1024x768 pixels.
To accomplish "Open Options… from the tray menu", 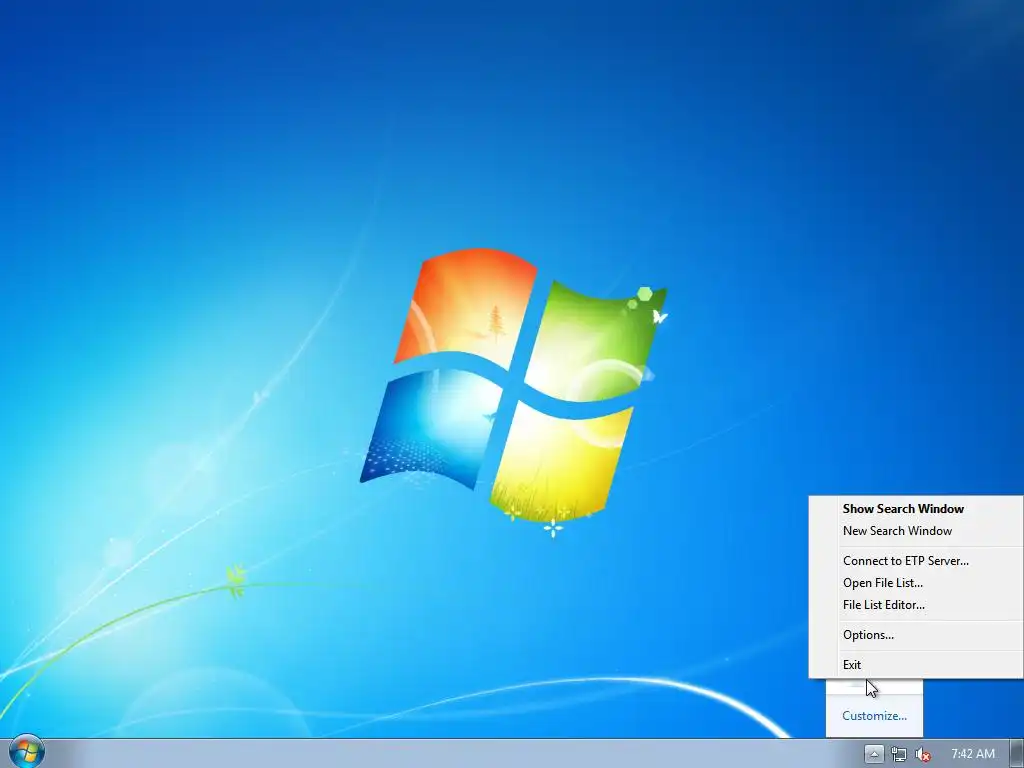I will 916,635.
